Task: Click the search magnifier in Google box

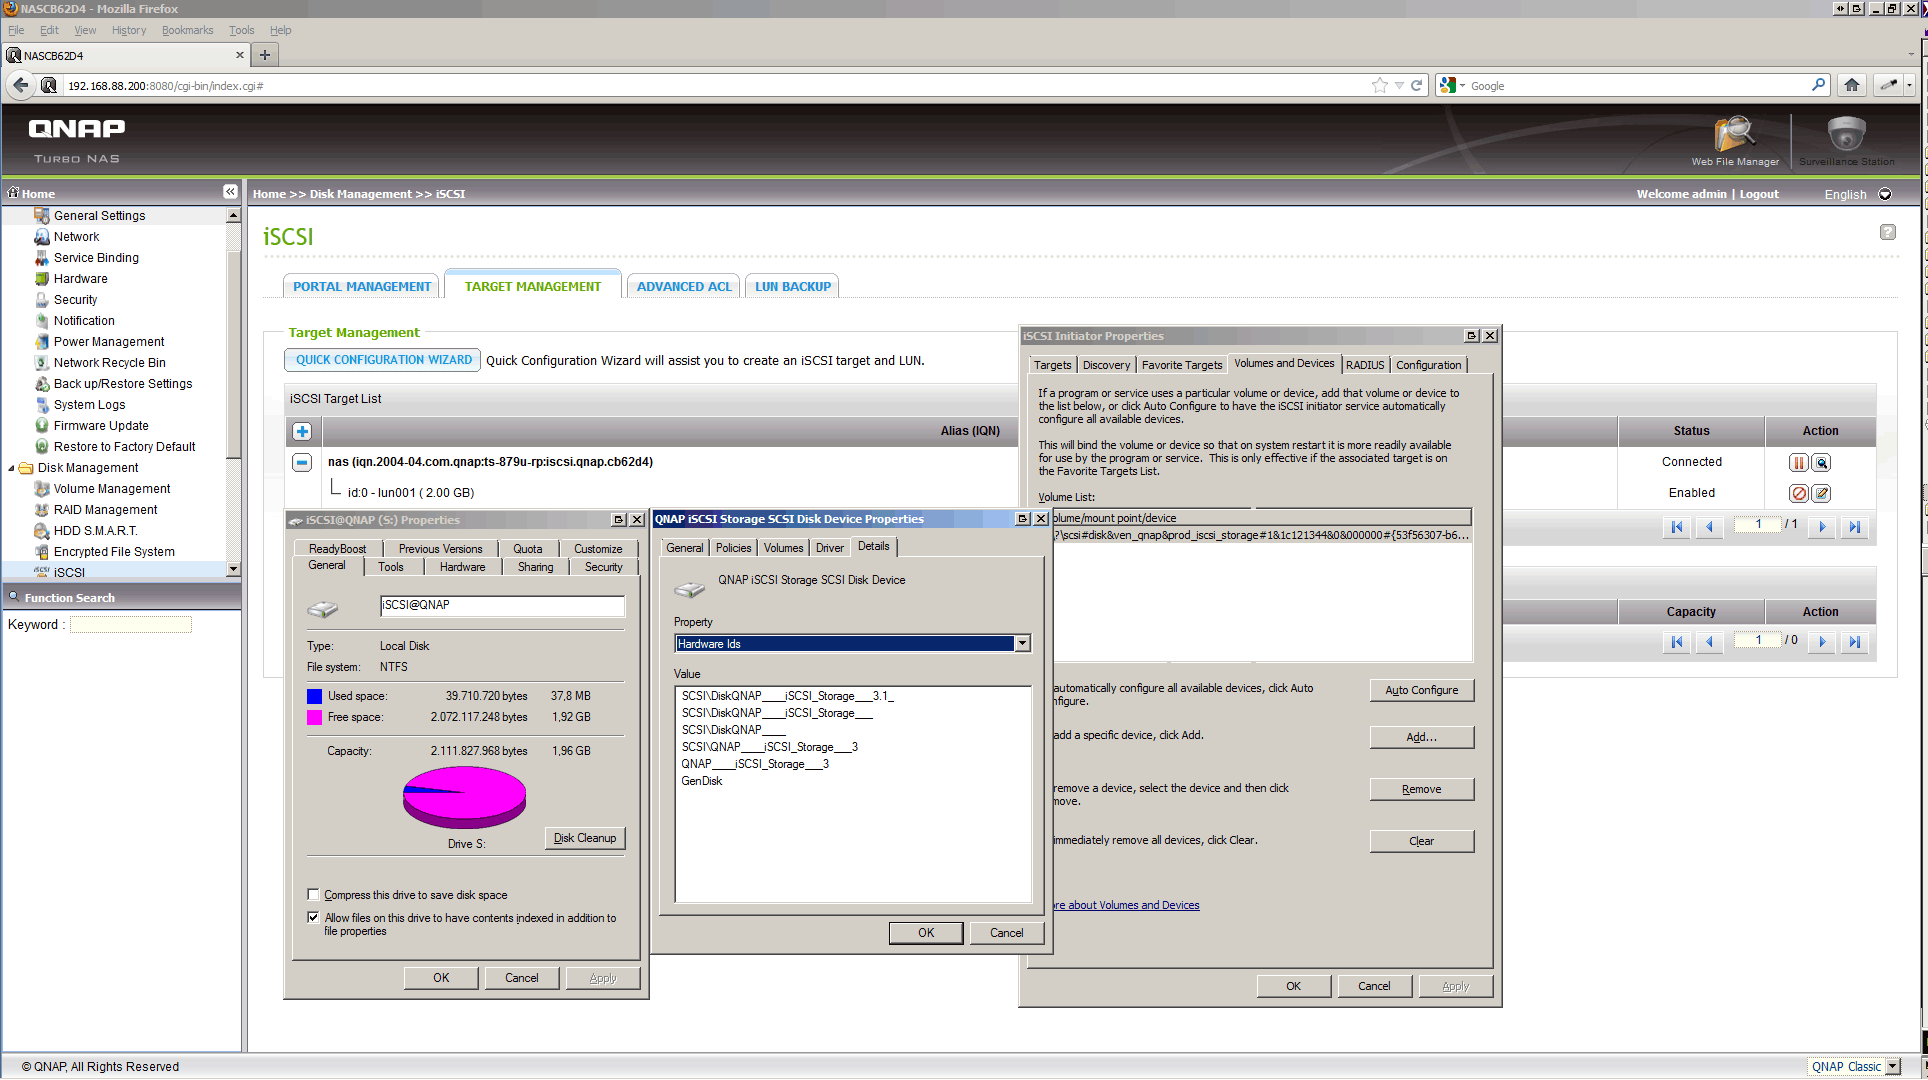Action: tap(1818, 85)
